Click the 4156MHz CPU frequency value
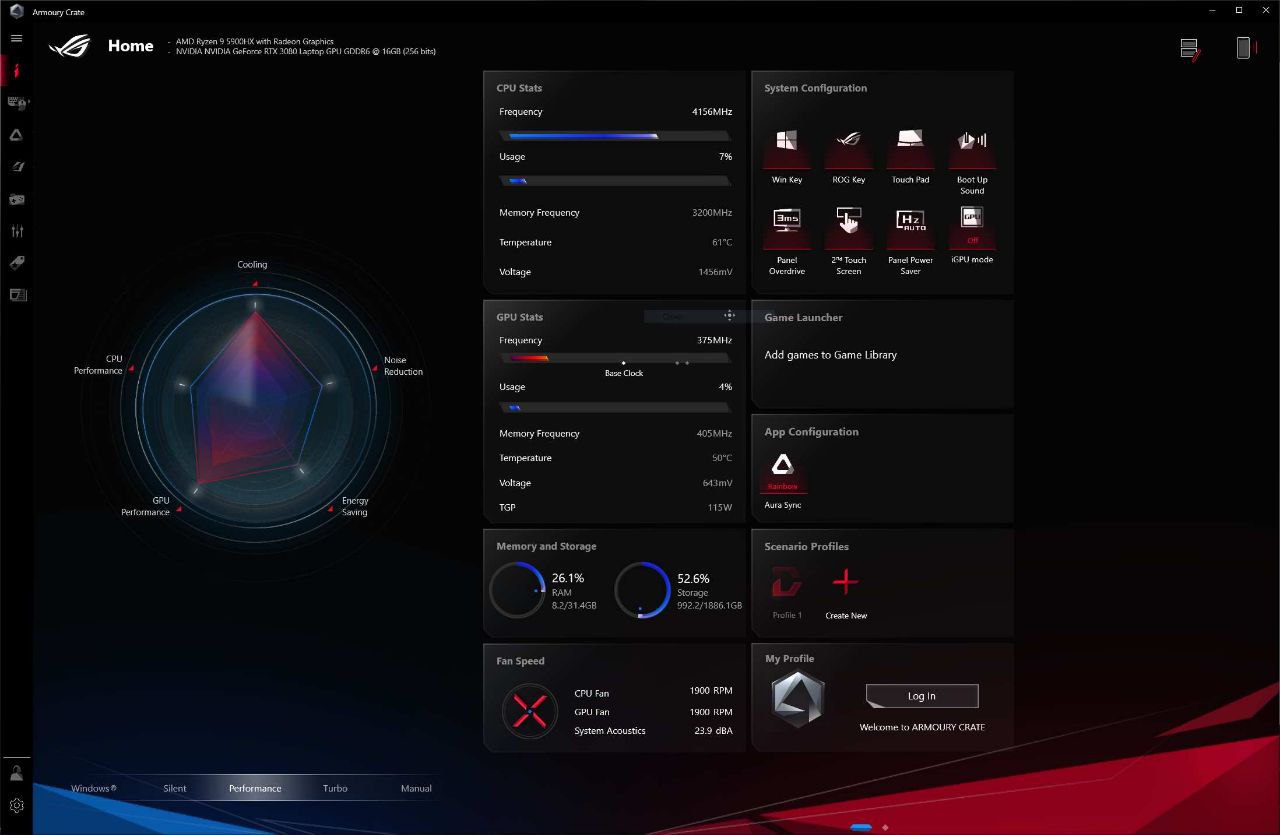Screen dimensions: 1280x835 712,112
